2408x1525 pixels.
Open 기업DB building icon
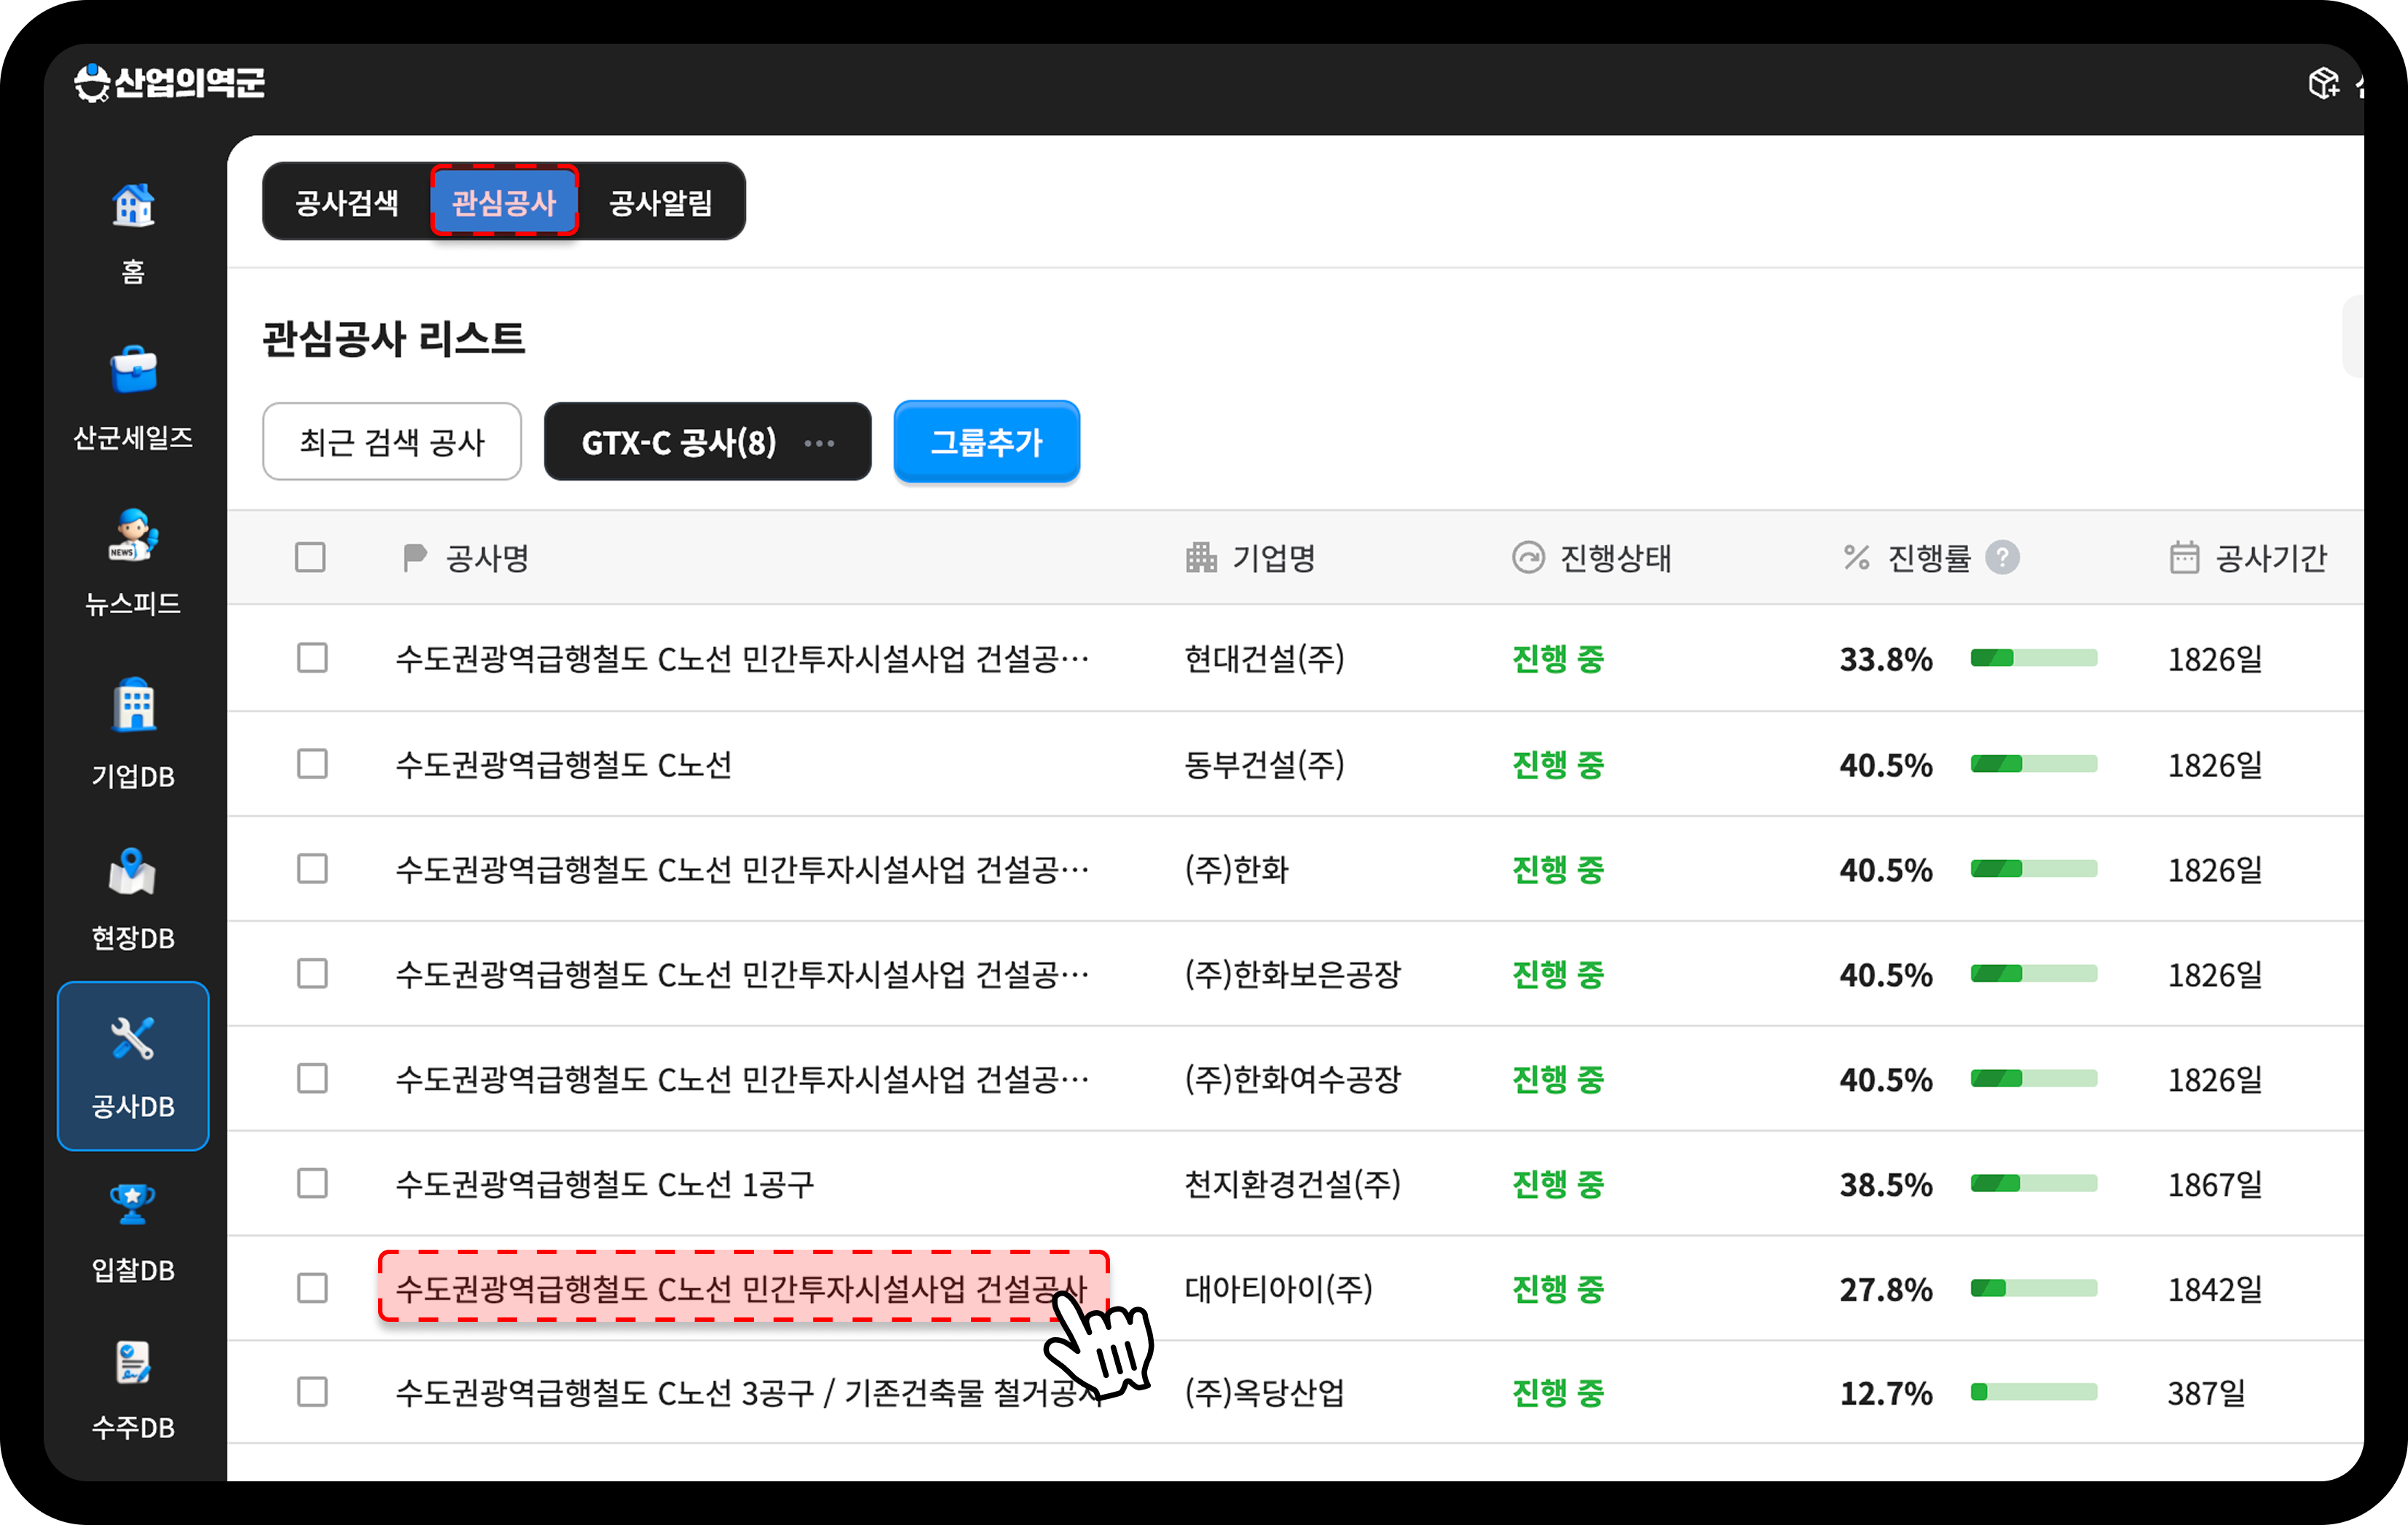pos(133,706)
